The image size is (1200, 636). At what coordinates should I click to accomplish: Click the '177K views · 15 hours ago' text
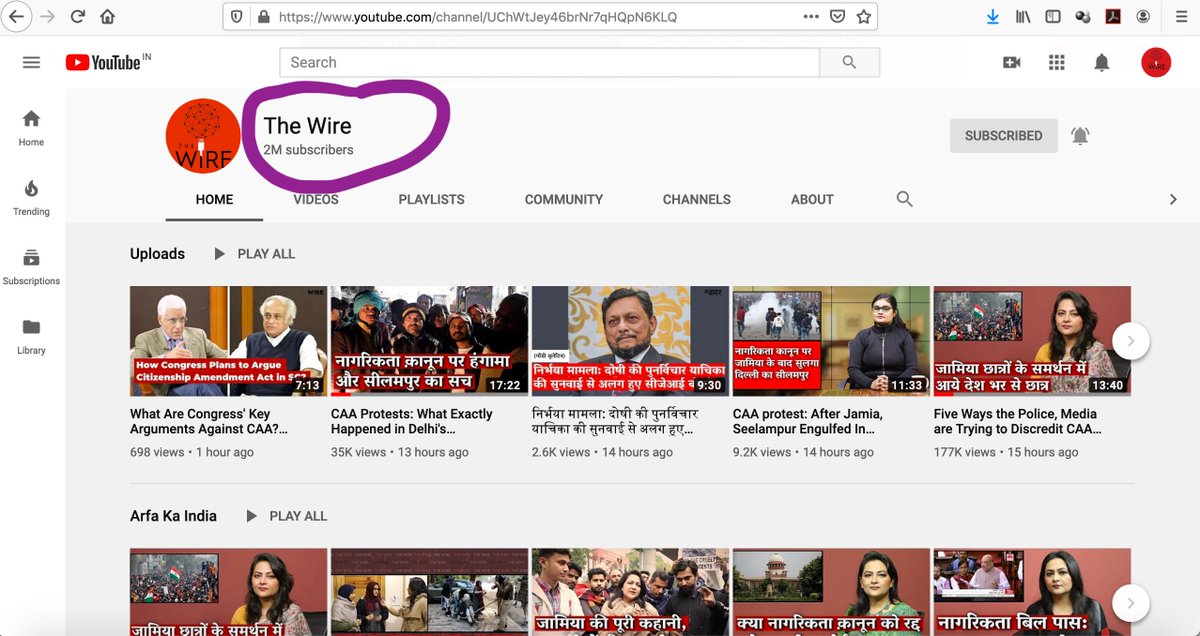(x=1006, y=452)
